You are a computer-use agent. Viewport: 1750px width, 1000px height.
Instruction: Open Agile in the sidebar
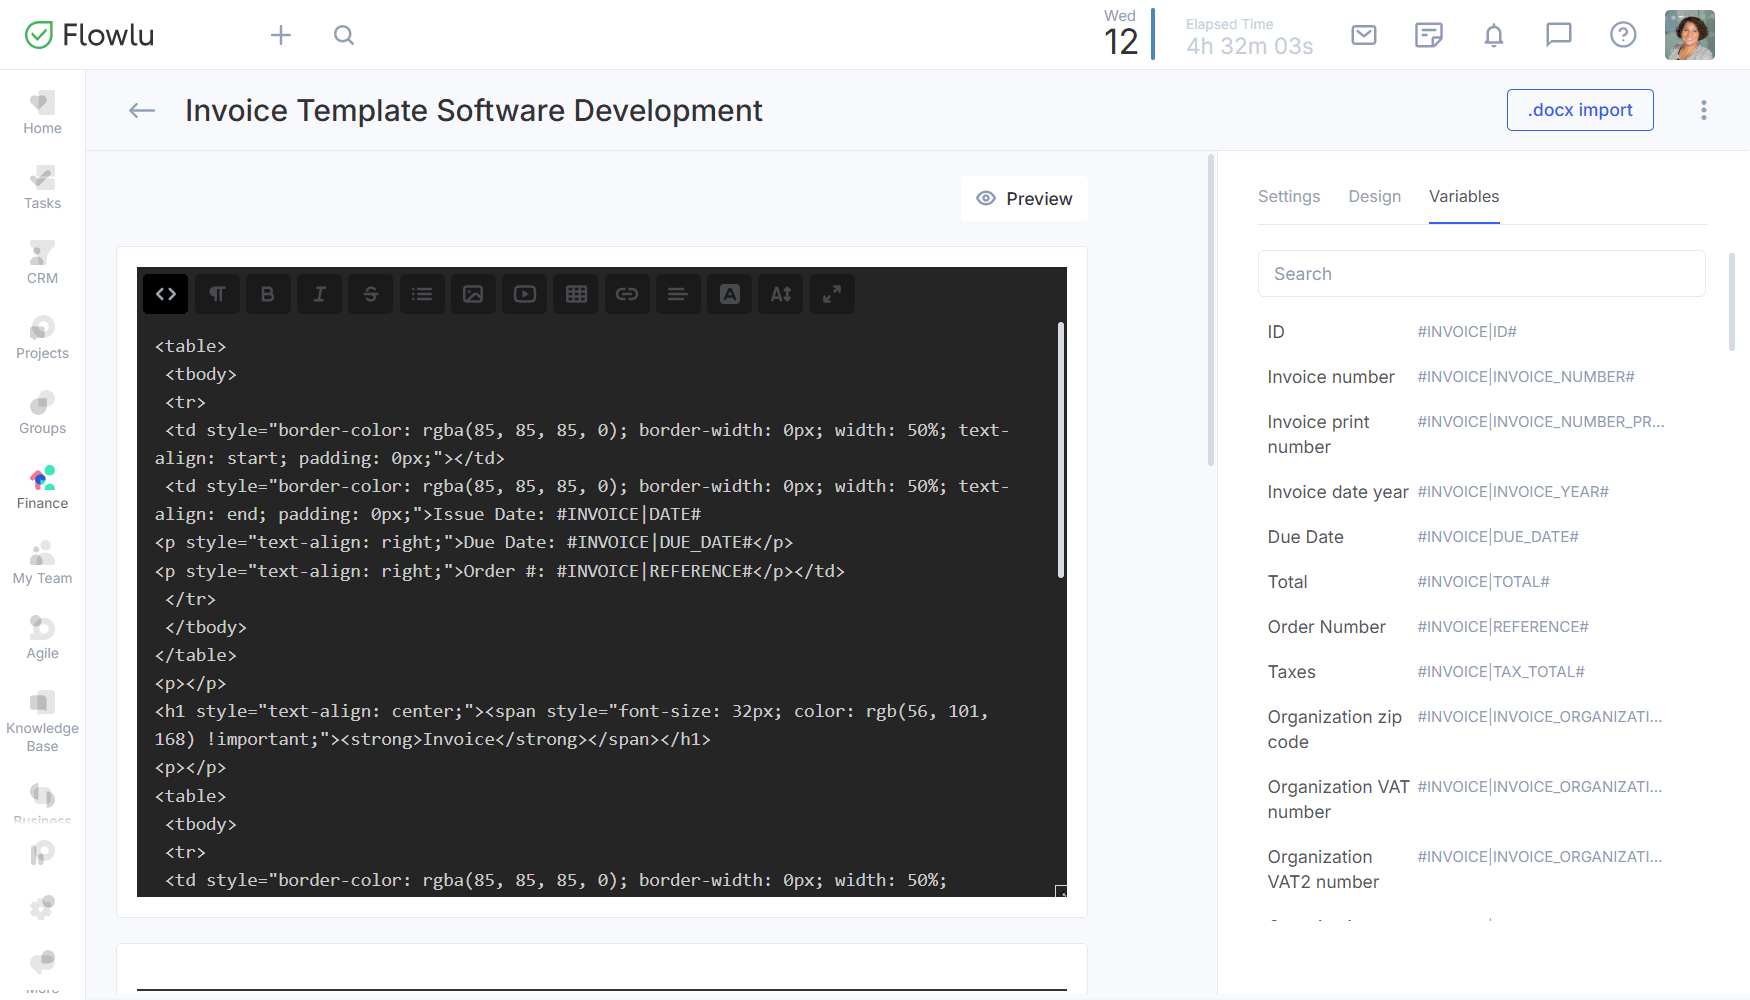tap(42, 638)
